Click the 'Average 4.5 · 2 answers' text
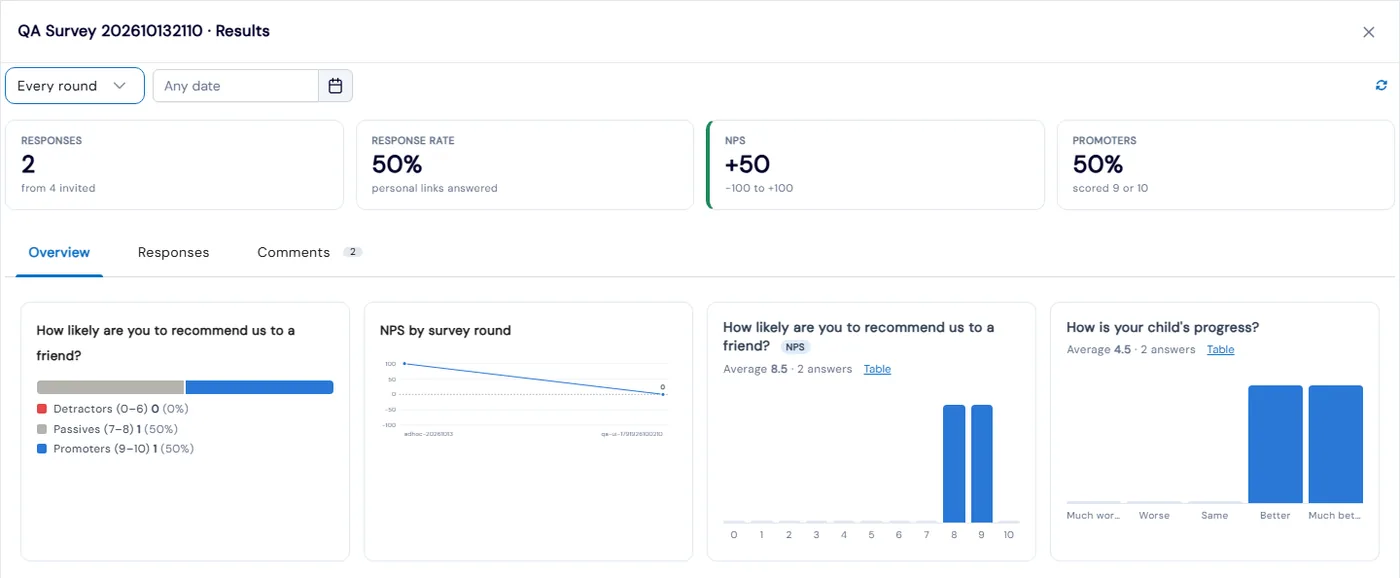This screenshot has height=578, width=1400. pyautogui.click(x=1131, y=349)
